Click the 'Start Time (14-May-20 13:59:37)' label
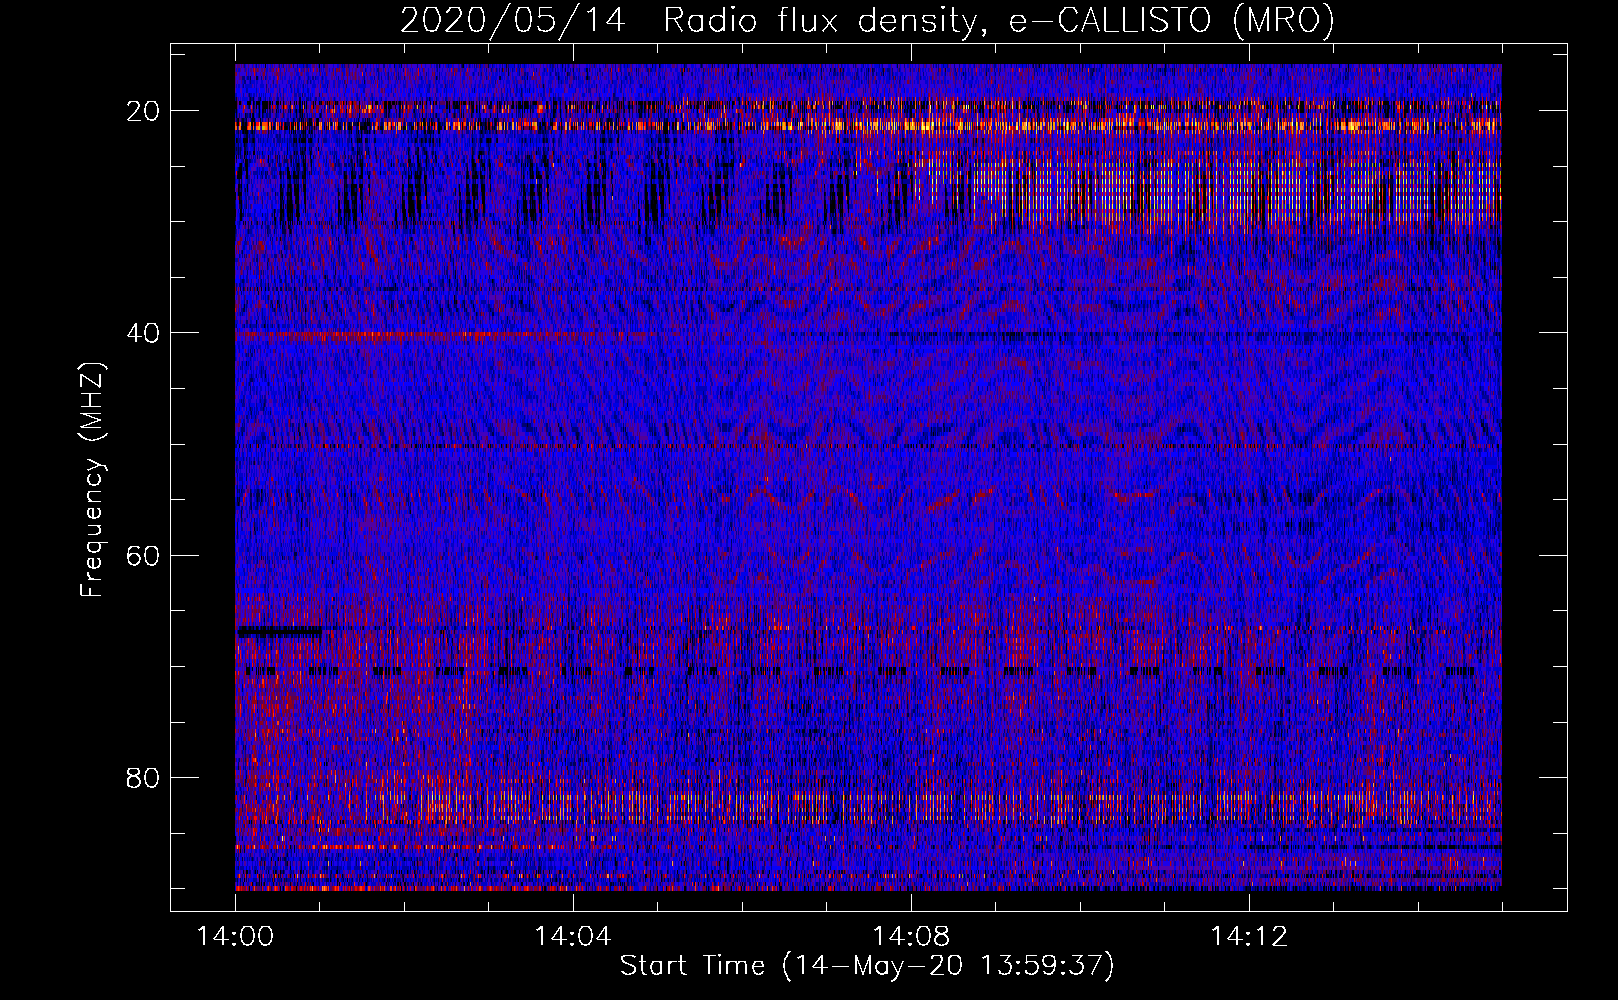Image resolution: width=1618 pixels, height=1000 pixels. [x=867, y=966]
